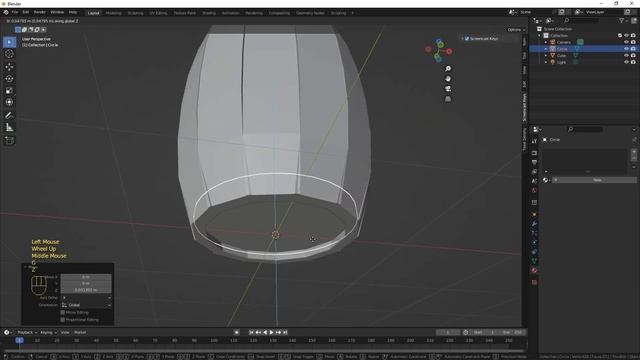640x360 pixels.
Task: Hide Circle in viewport via eye icon
Action: (626, 49)
